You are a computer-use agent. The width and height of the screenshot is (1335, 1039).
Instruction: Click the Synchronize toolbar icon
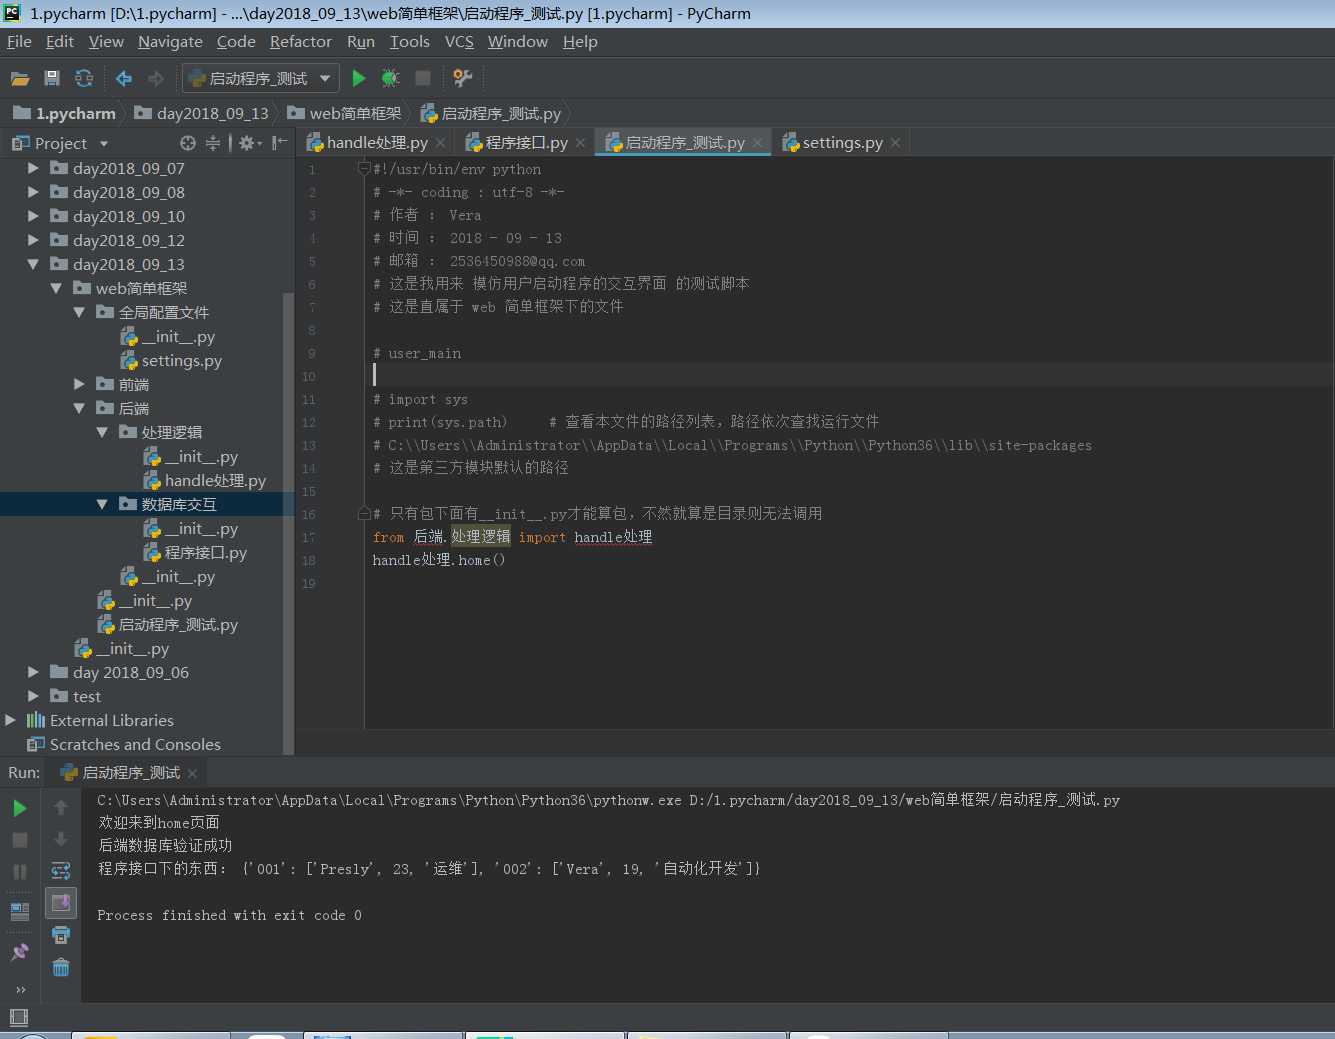coord(84,78)
